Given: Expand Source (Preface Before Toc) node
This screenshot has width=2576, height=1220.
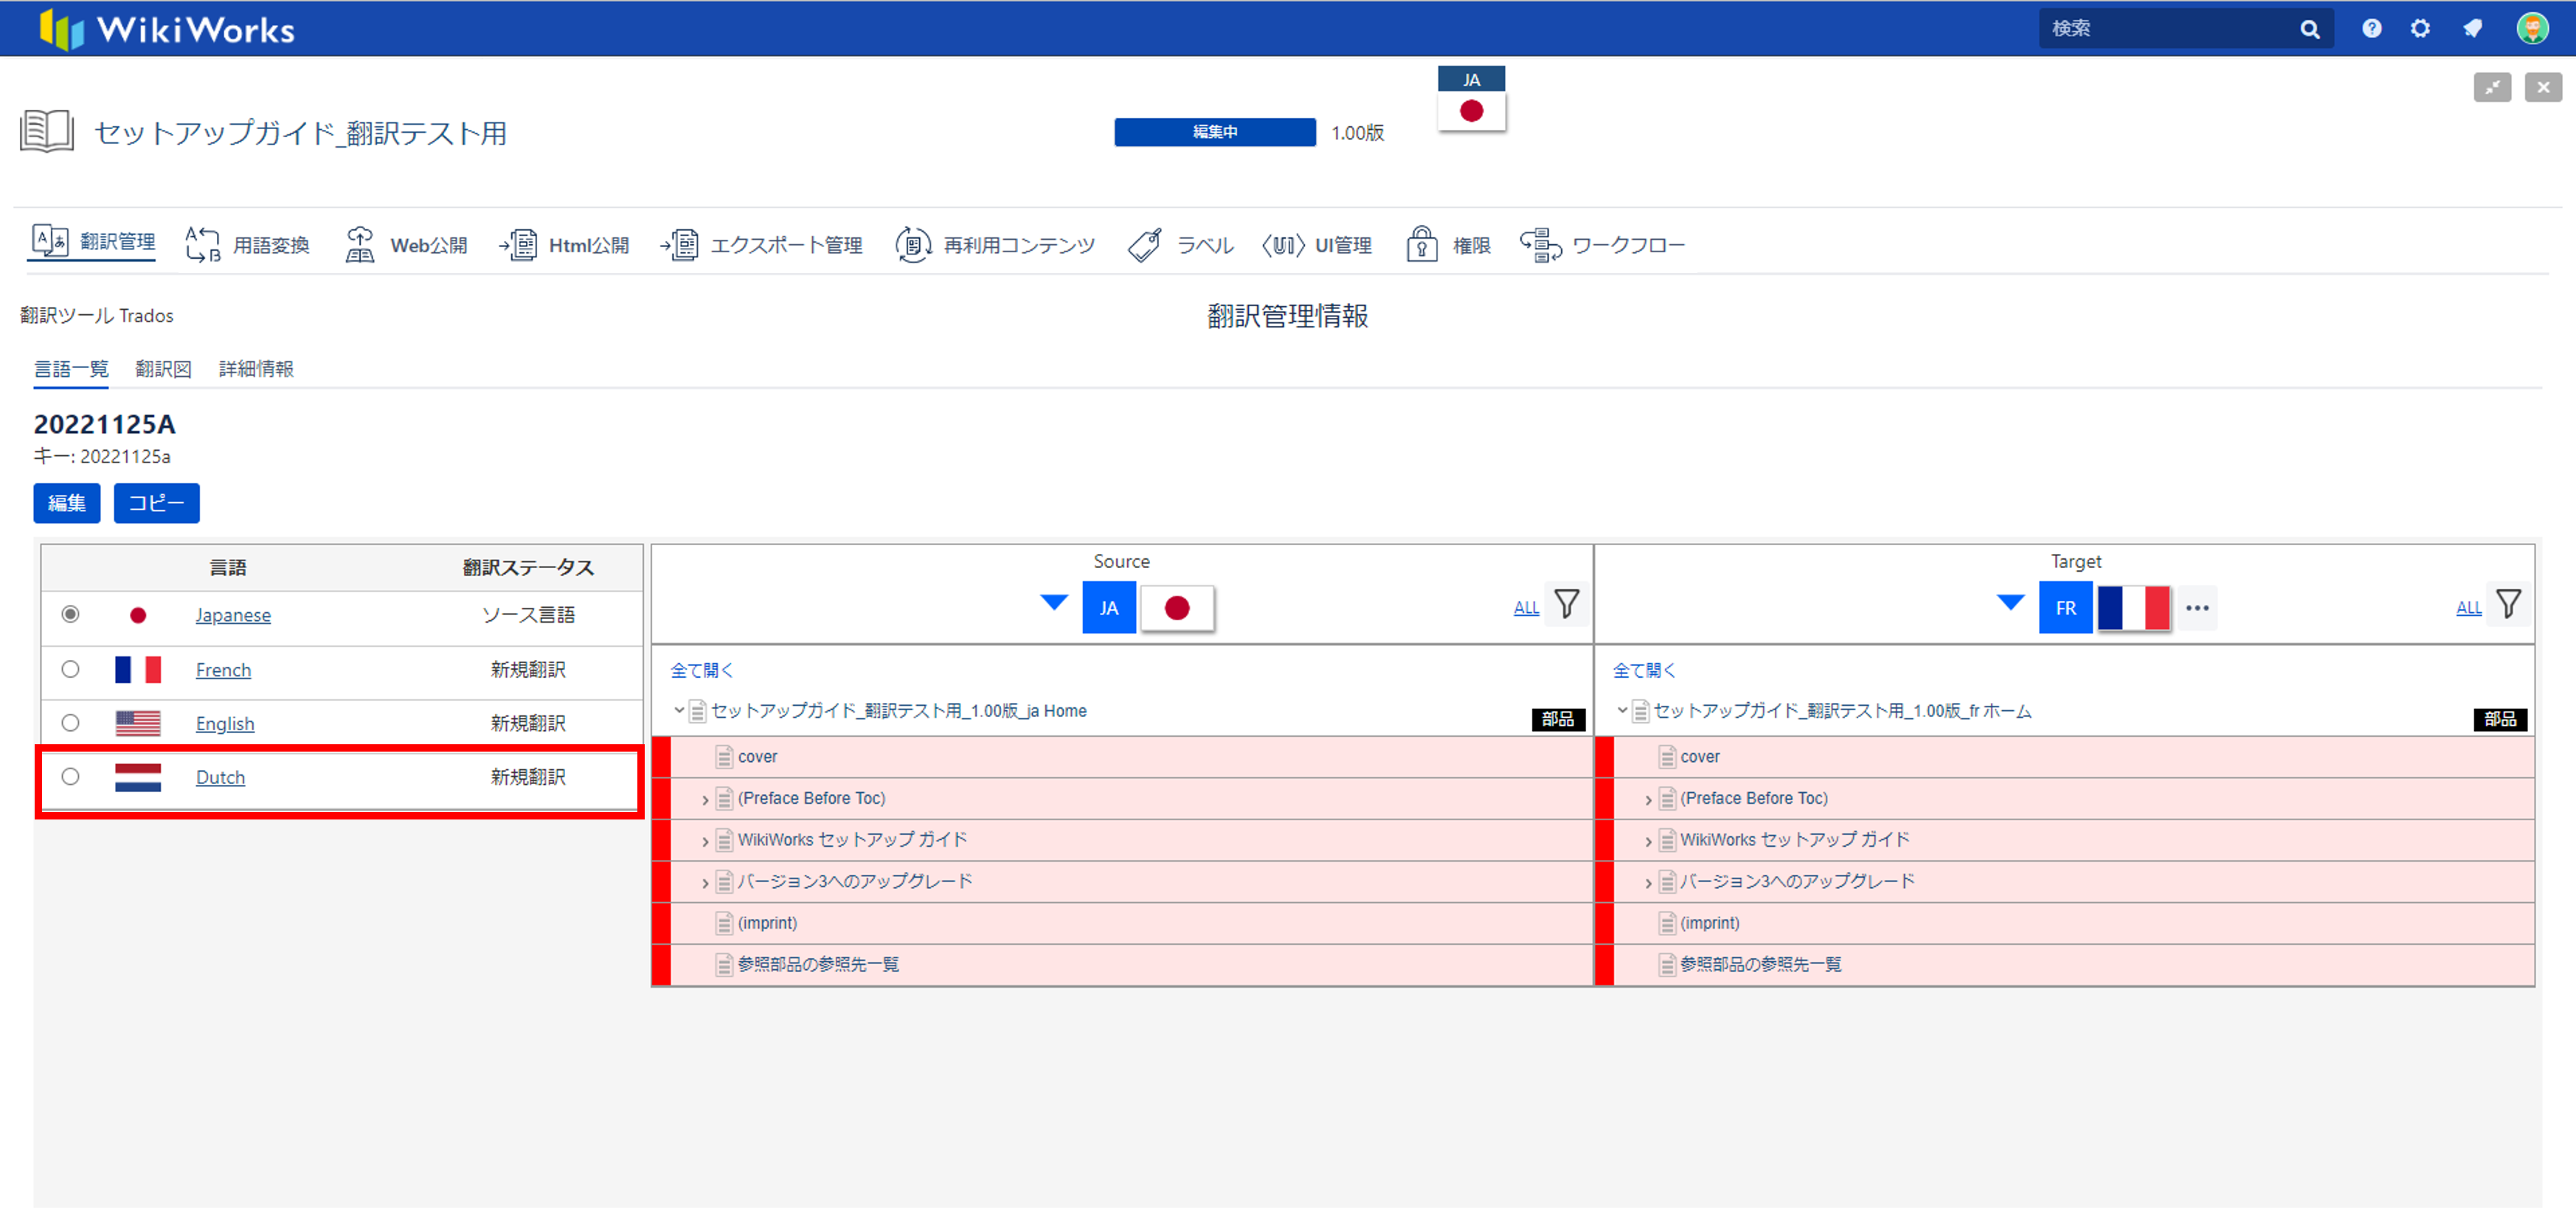Looking at the screenshot, I should tap(705, 800).
